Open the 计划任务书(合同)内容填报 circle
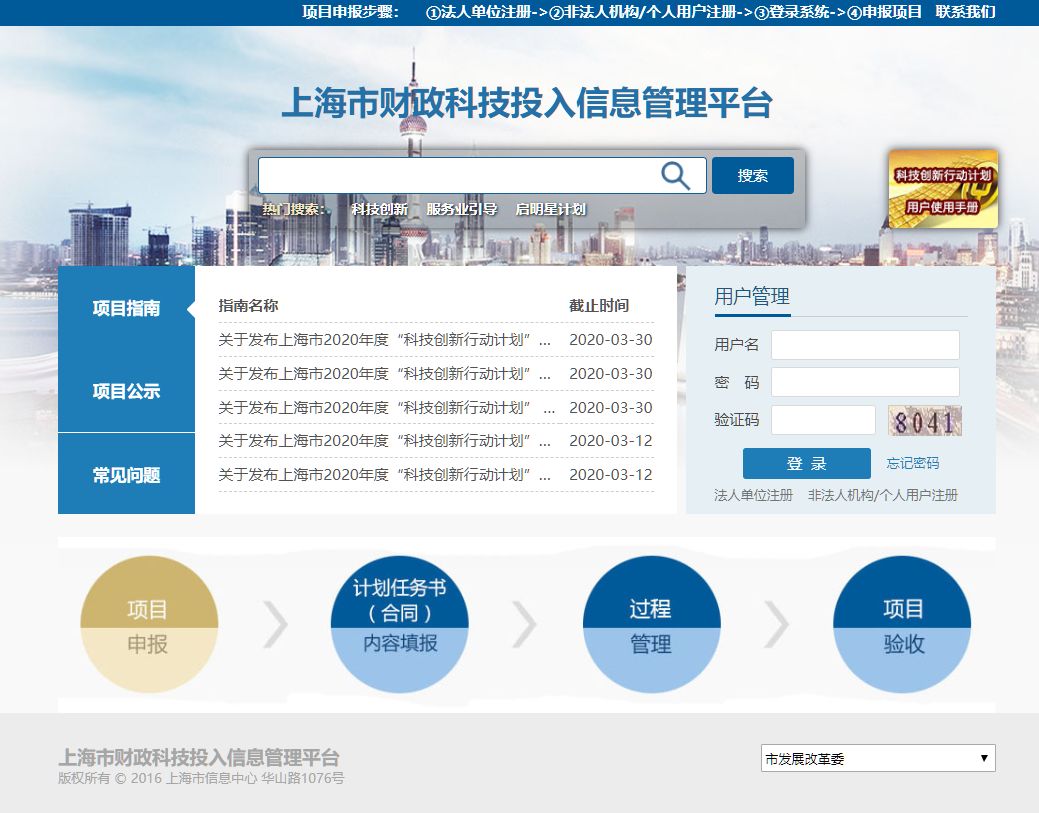1039x813 pixels. (400, 624)
